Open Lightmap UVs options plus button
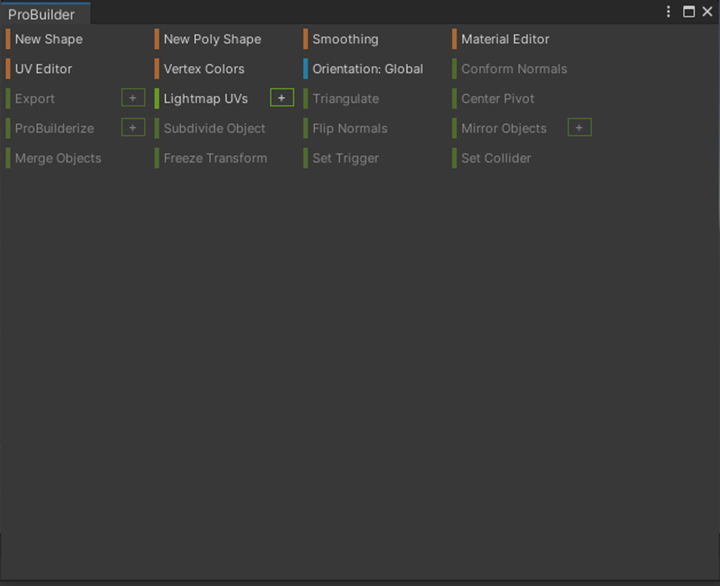This screenshot has width=720, height=586. pos(282,98)
